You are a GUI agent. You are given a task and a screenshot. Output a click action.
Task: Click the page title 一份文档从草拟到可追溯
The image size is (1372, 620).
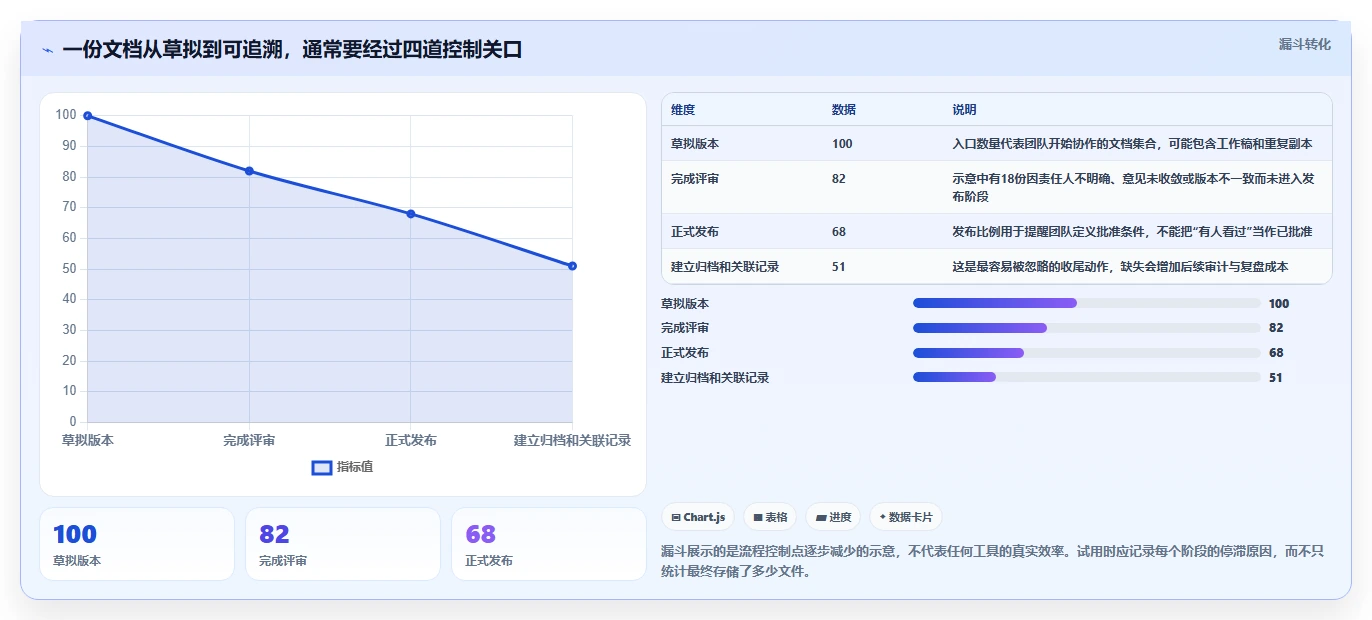click(292, 50)
